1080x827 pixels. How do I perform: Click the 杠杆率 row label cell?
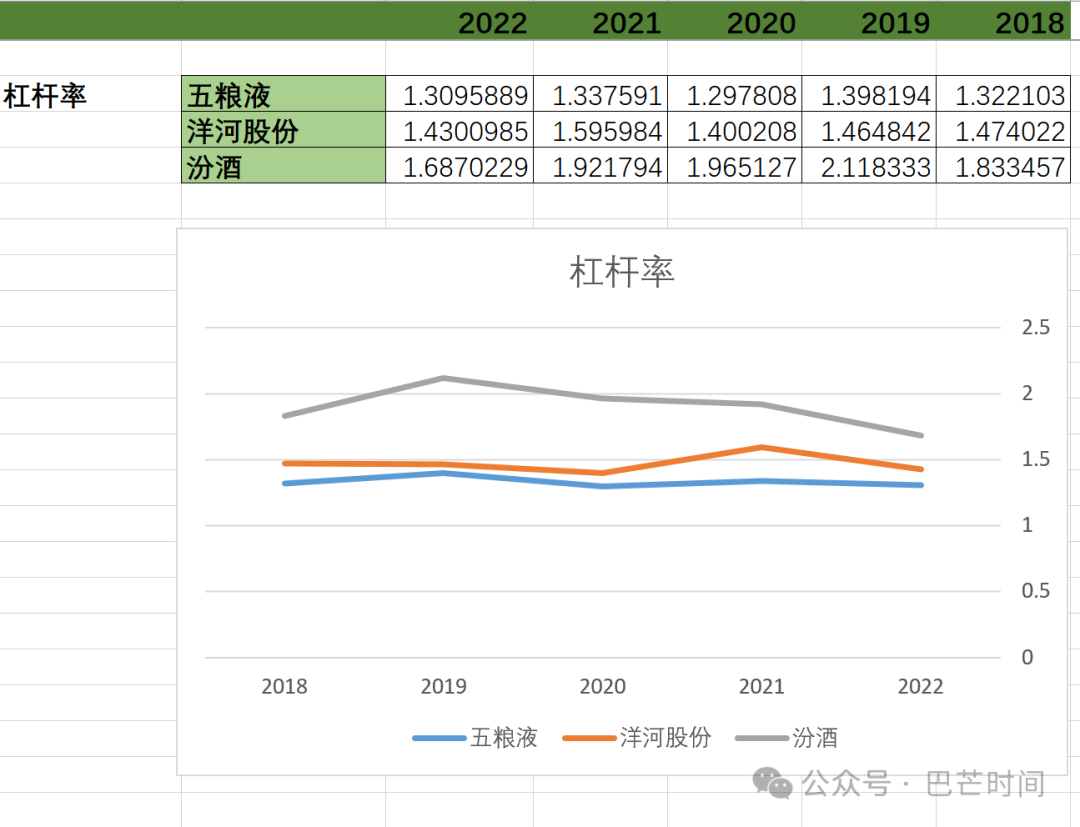tap(90, 95)
